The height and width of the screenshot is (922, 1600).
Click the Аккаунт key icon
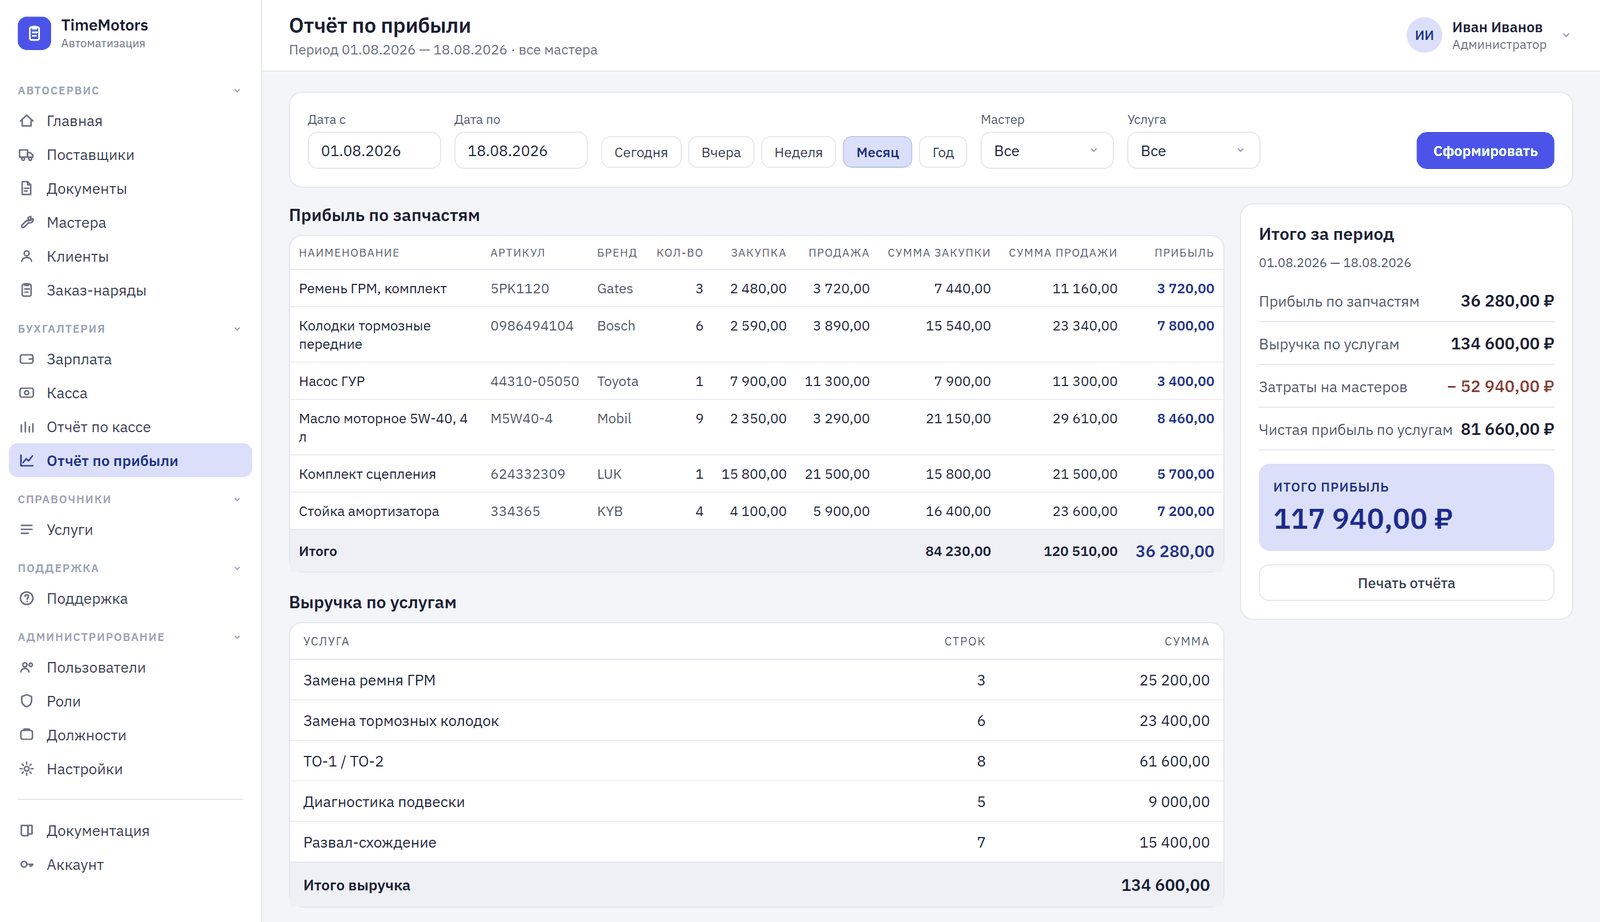[x=27, y=865]
